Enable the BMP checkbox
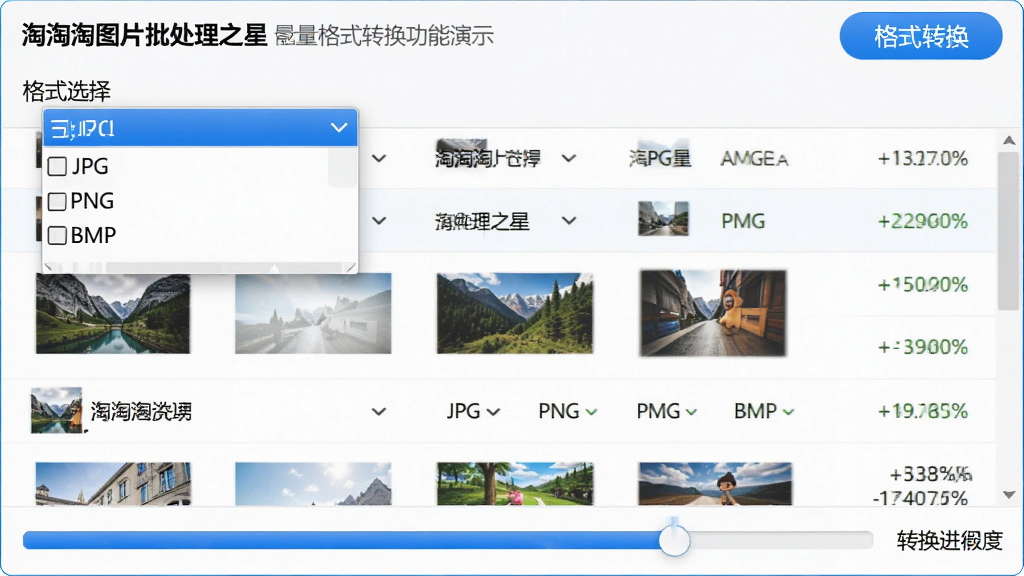 pos(57,235)
